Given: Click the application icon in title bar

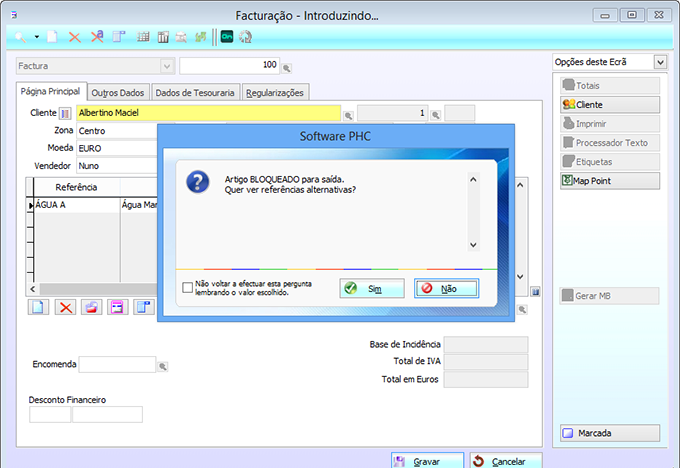Looking at the screenshot, I should [14, 15].
